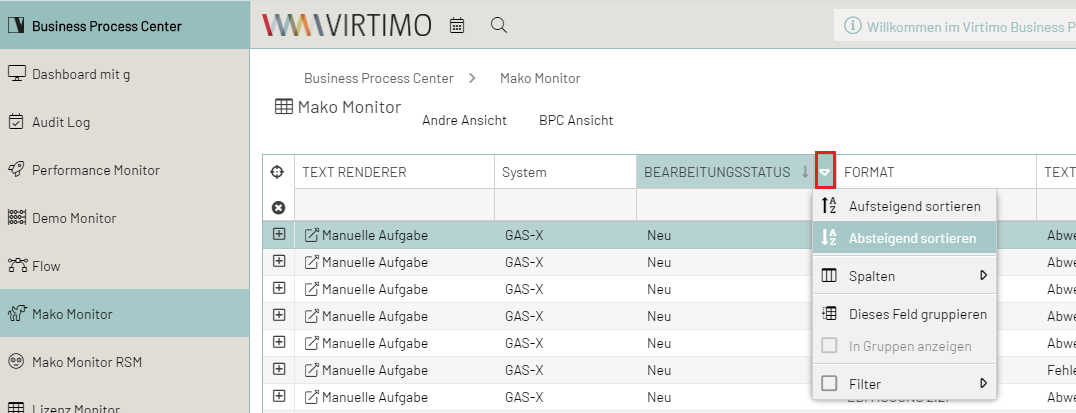Toggle the Filter checkbox in menu
This screenshot has height=413, width=1076.
point(829,383)
